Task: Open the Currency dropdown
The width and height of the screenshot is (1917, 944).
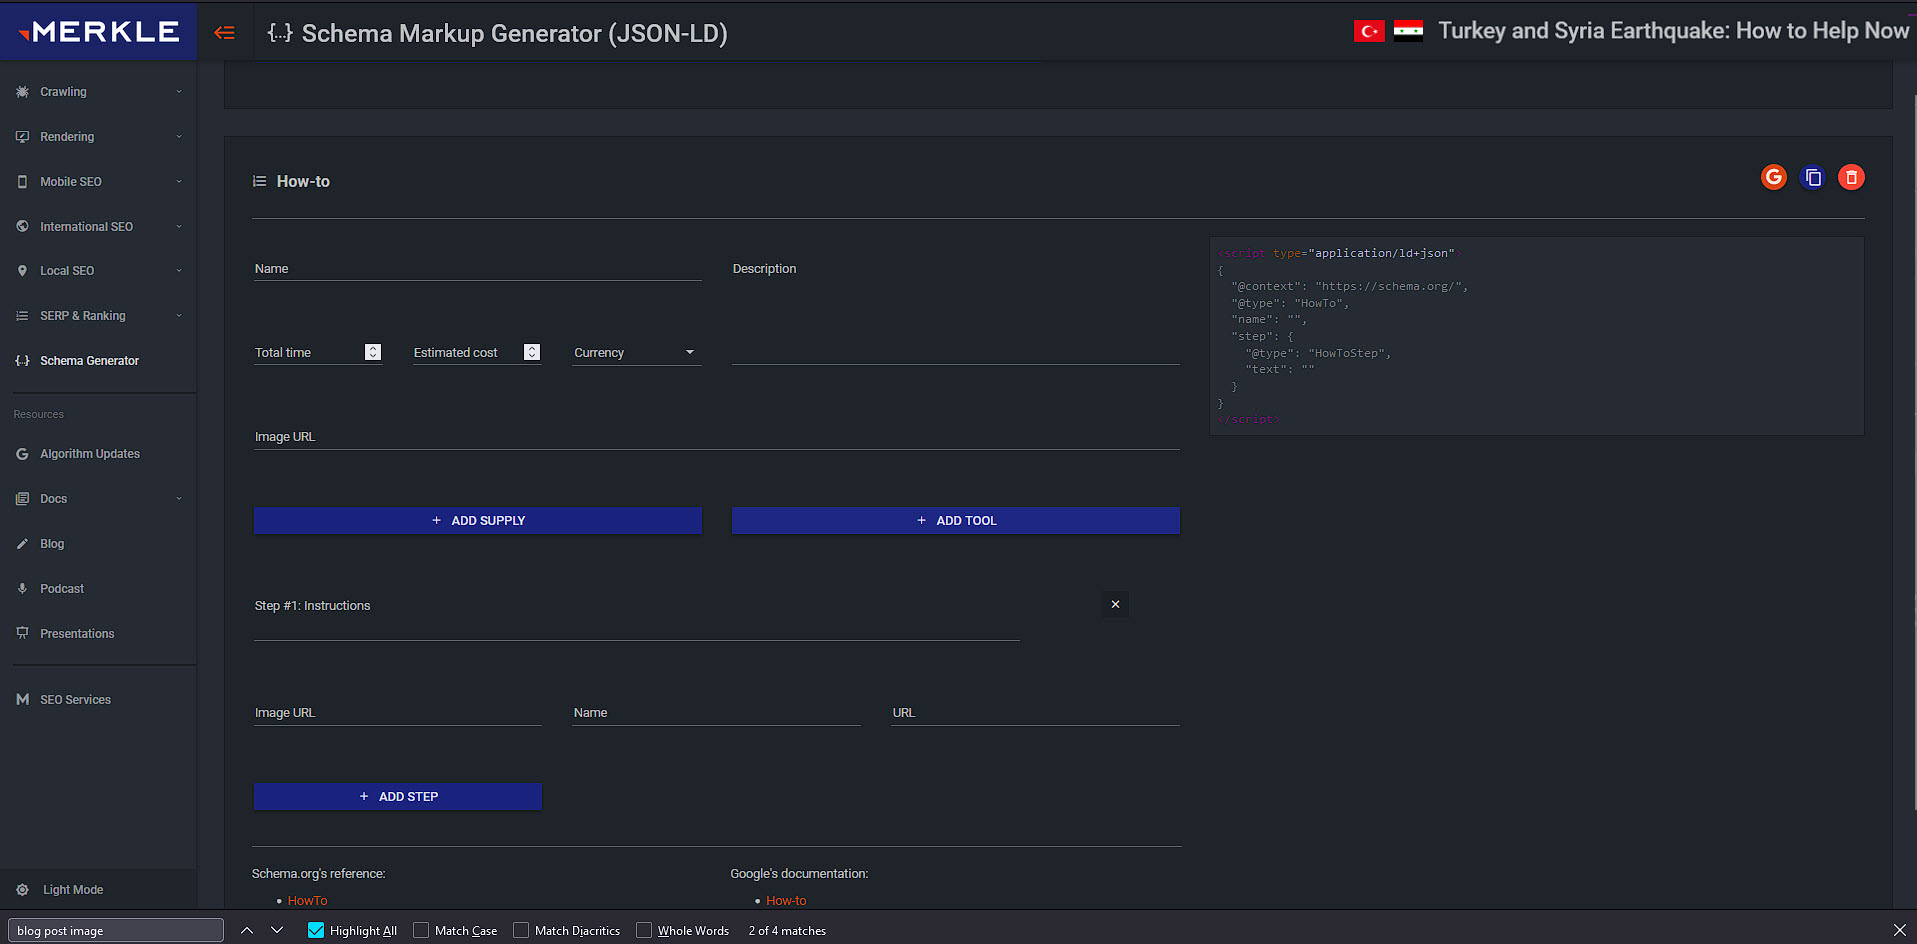Action: point(636,352)
